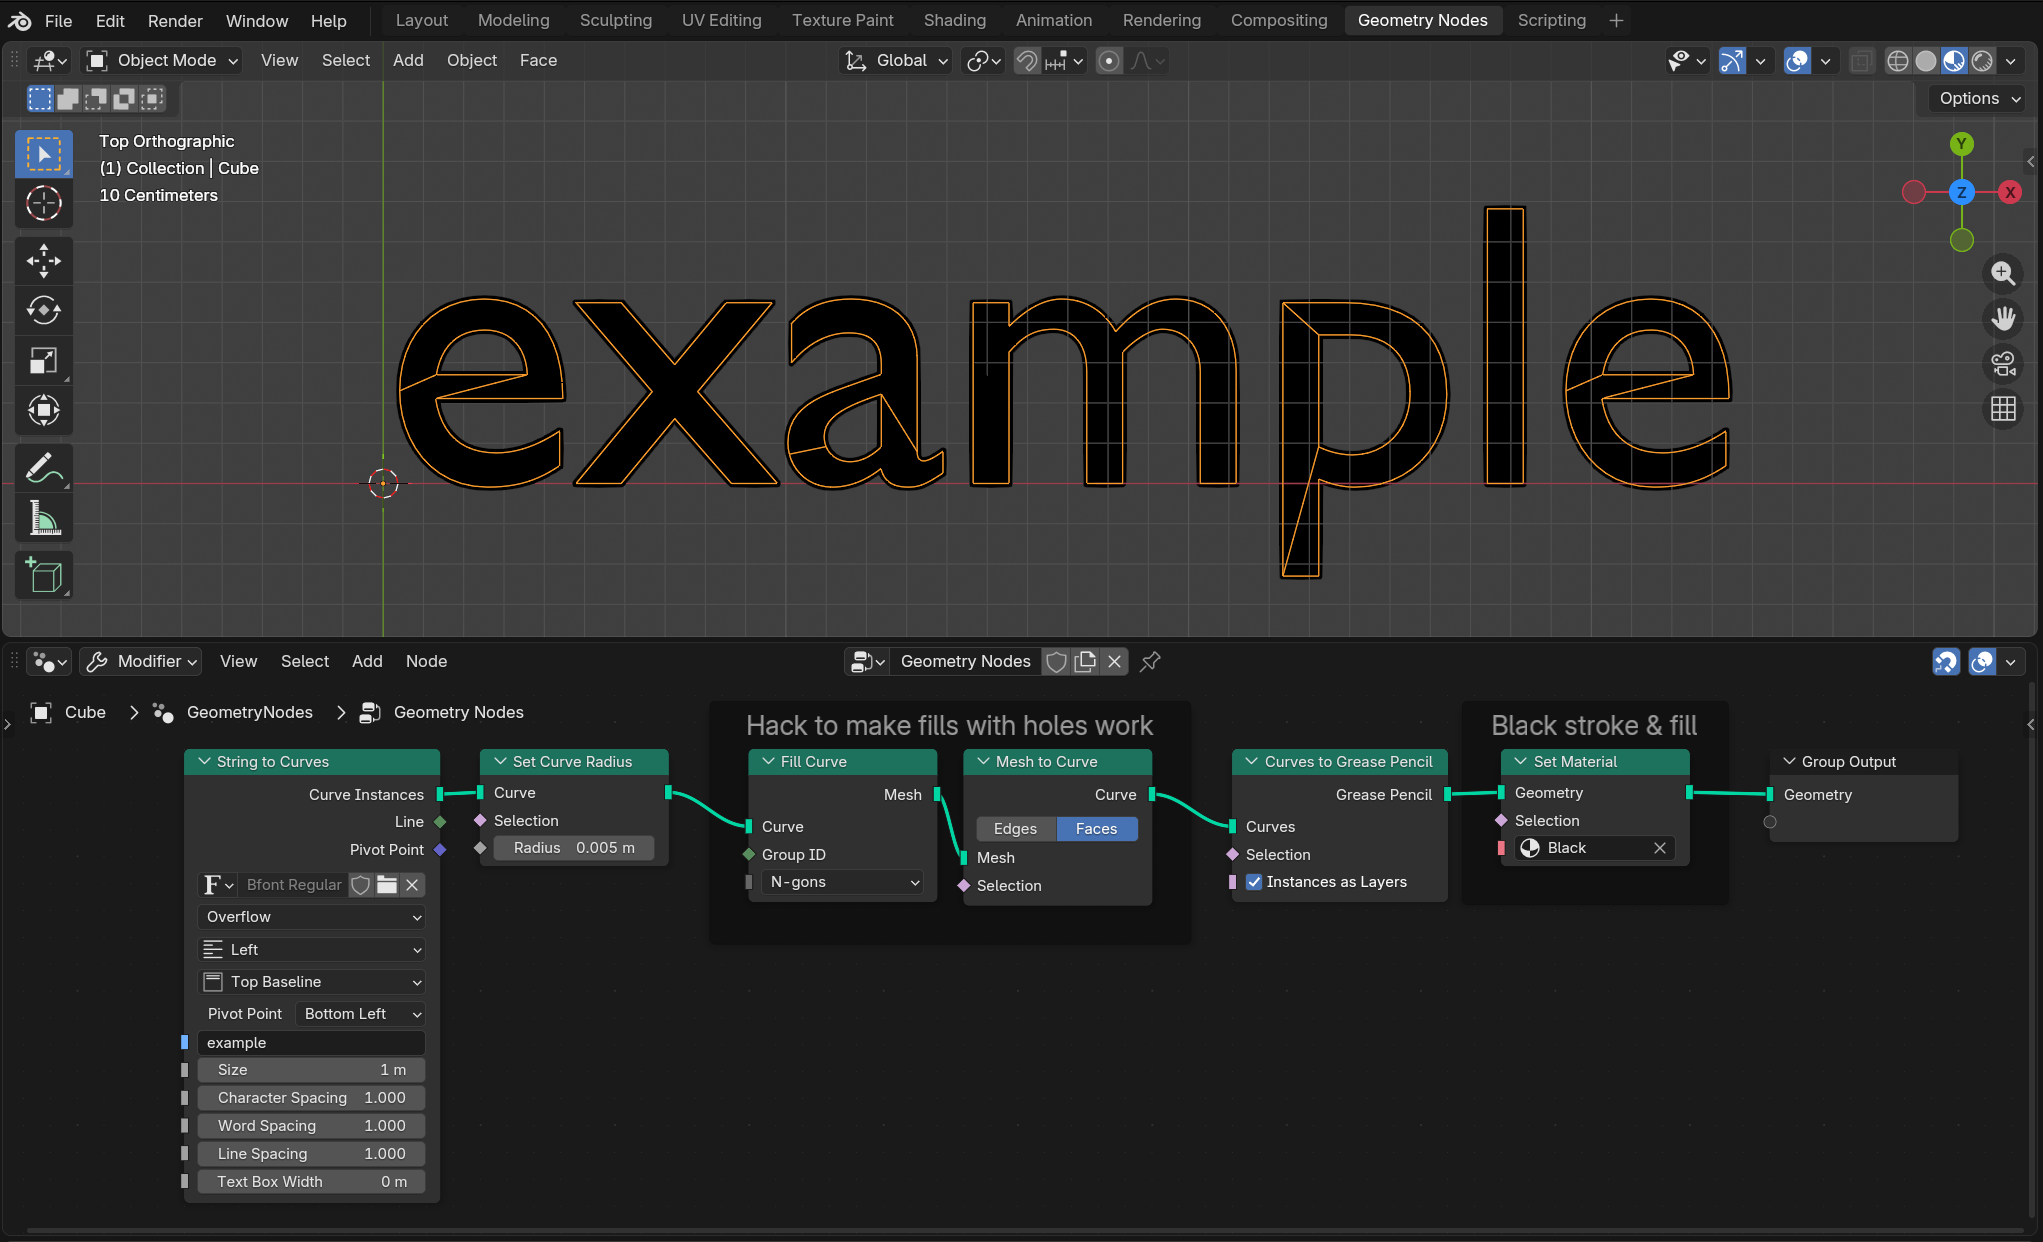Image resolution: width=2043 pixels, height=1242 pixels.
Task: Click the 'example' string input field
Action: click(x=311, y=1042)
